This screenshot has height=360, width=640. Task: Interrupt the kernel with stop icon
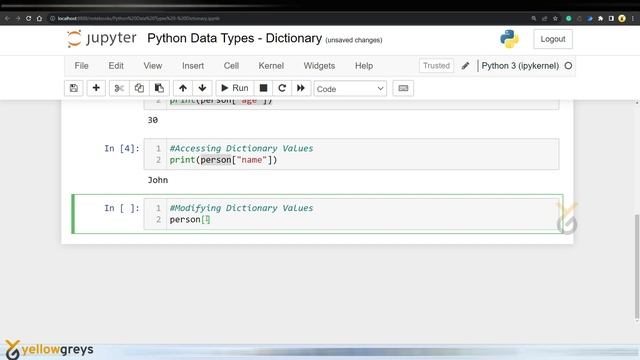(x=264, y=88)
